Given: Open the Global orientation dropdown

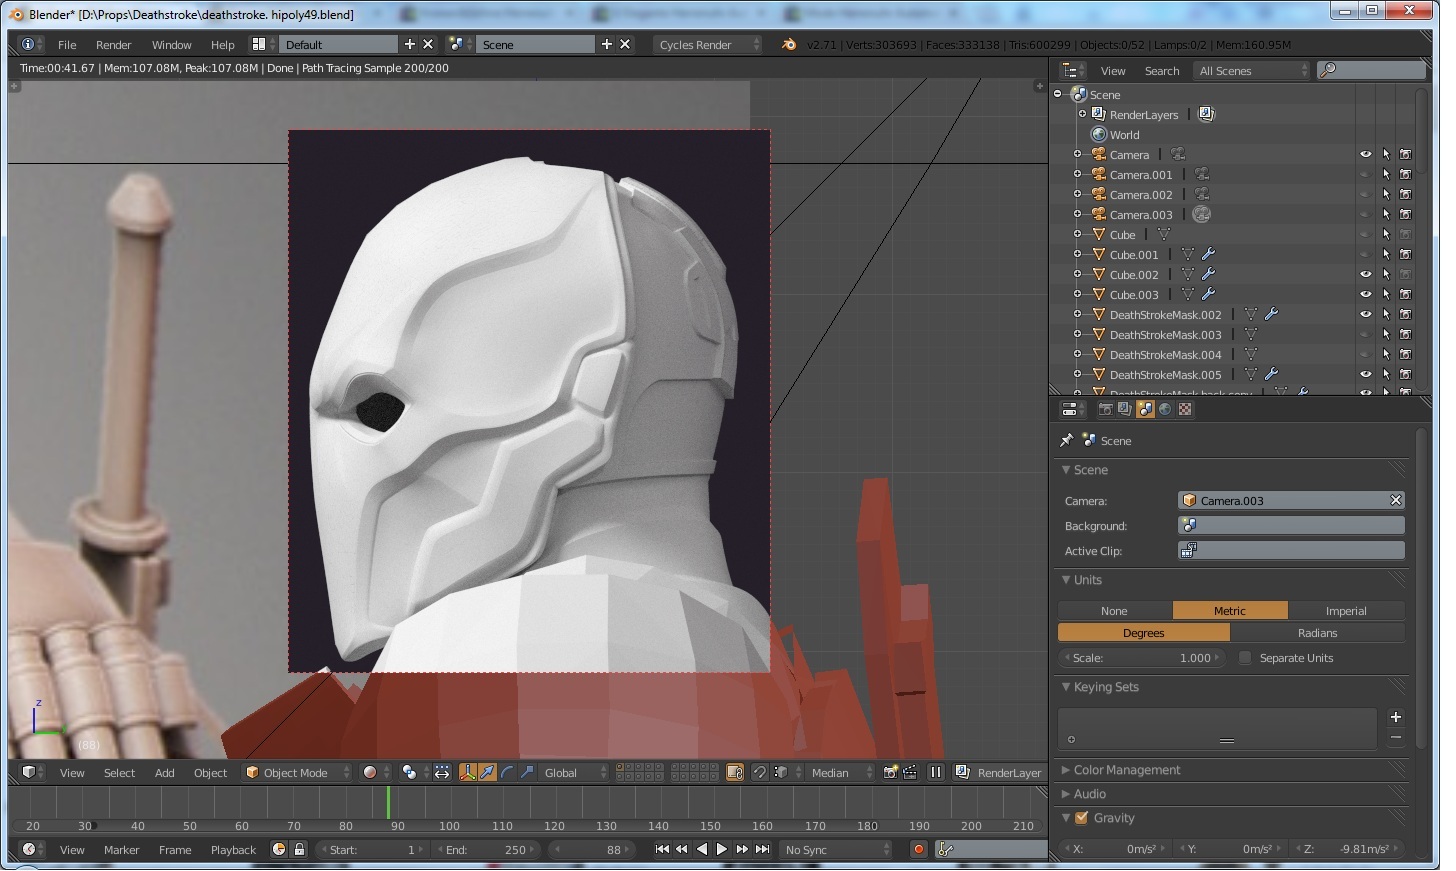Looking at the screenshot, I should tap(573, 772).
